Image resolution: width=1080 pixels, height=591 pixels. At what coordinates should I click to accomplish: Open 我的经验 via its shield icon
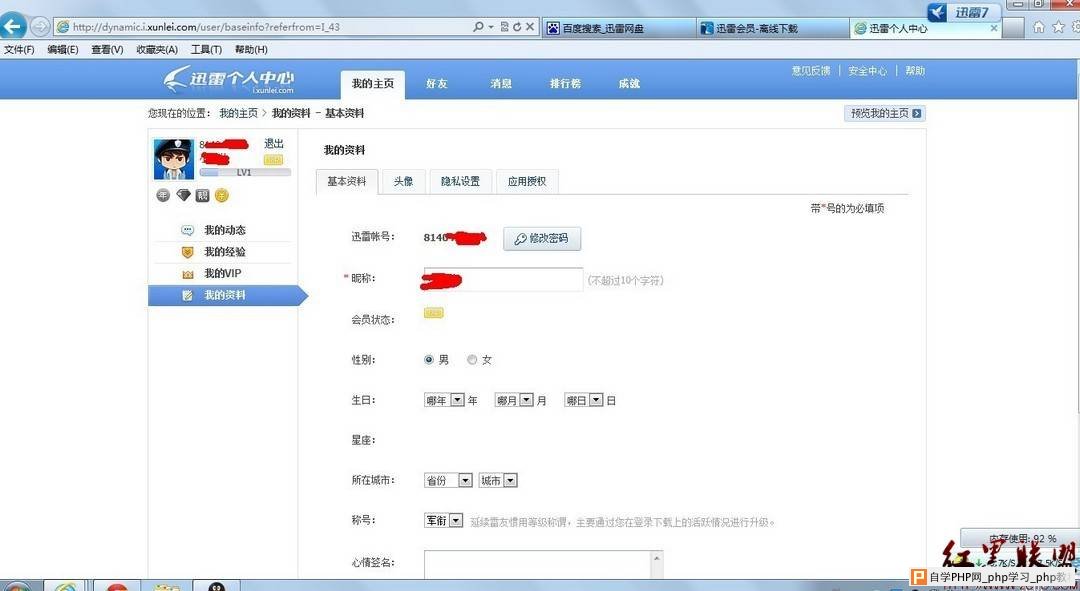pyautogui.click(x=187, y=252)
